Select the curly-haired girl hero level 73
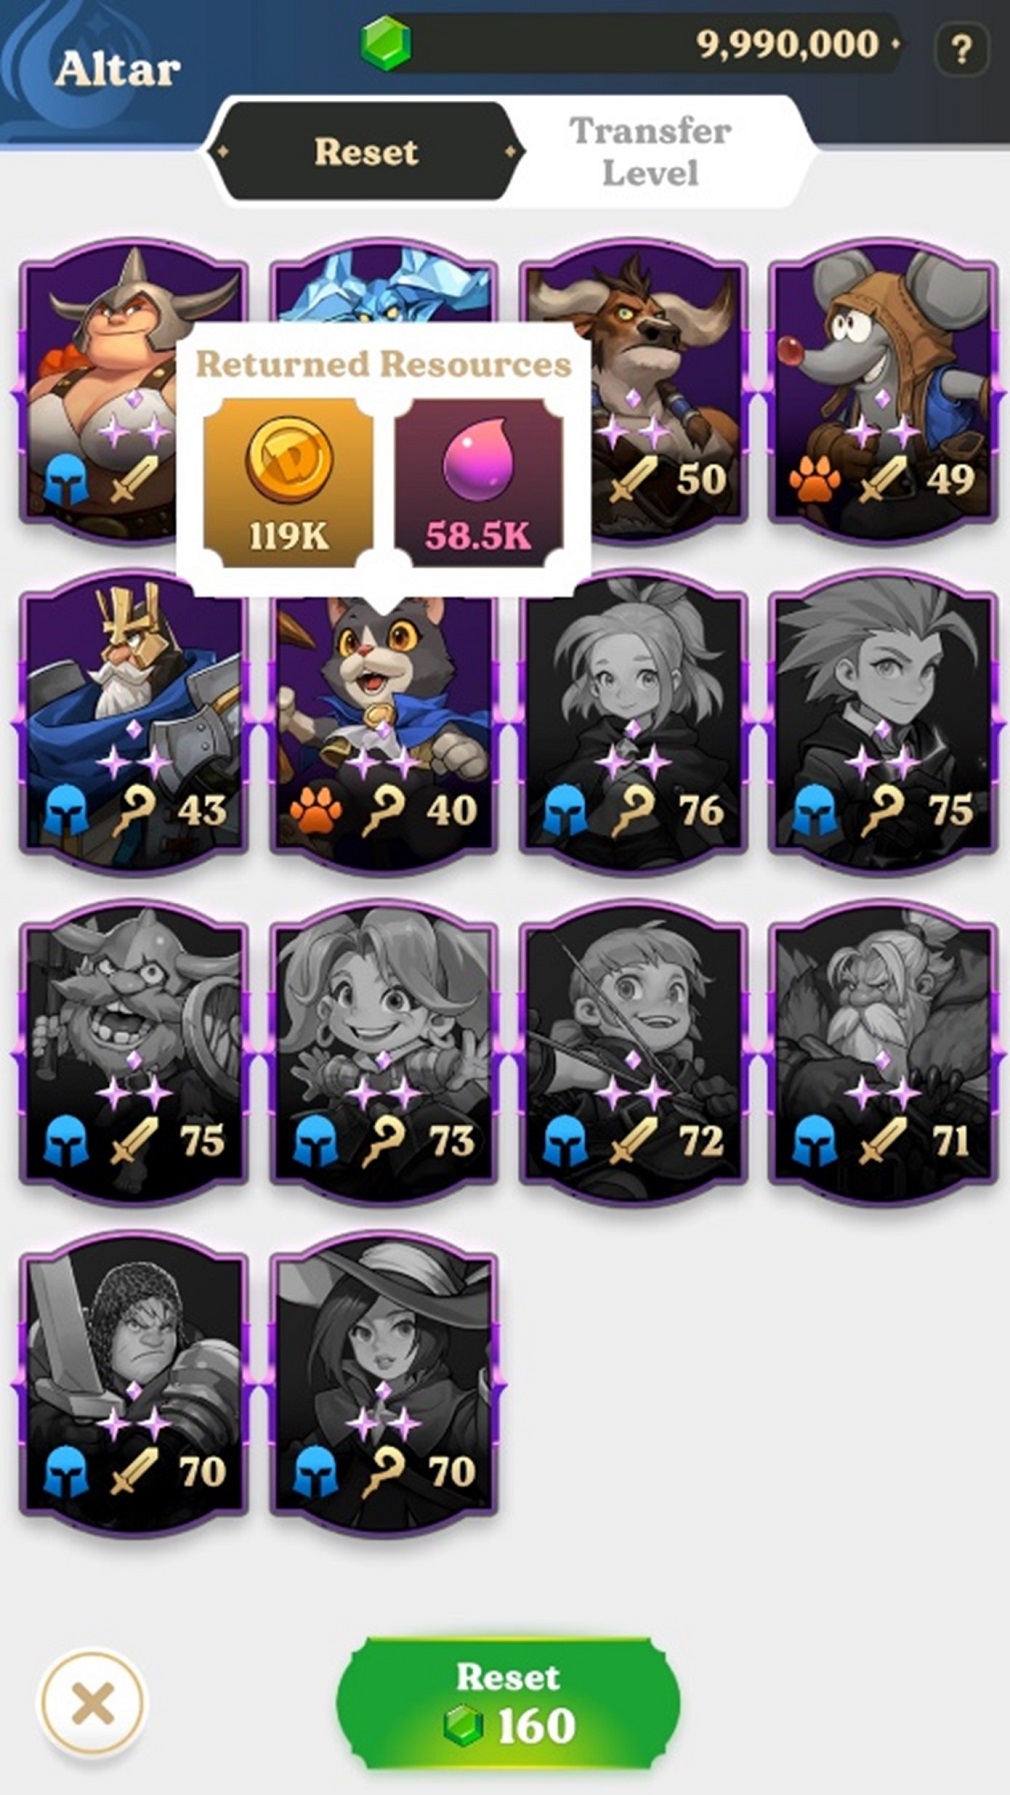The image size is (1010, 1795). click(384, 1053)
